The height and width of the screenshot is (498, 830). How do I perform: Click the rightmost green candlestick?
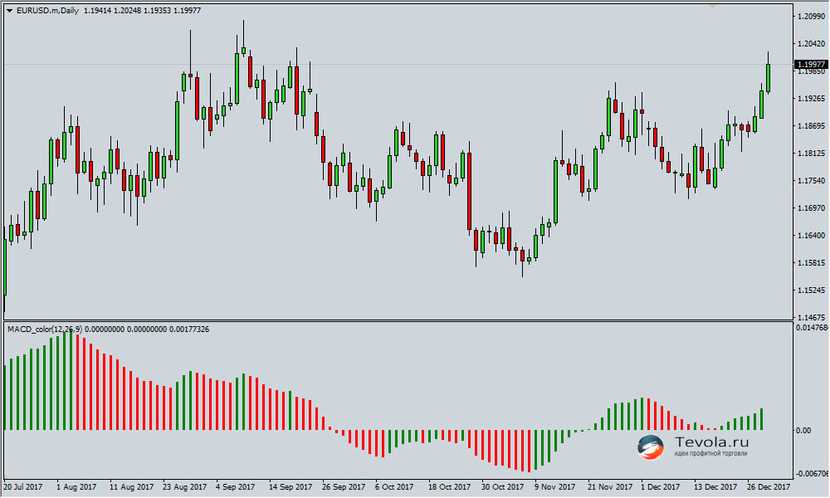coord(768,77)
